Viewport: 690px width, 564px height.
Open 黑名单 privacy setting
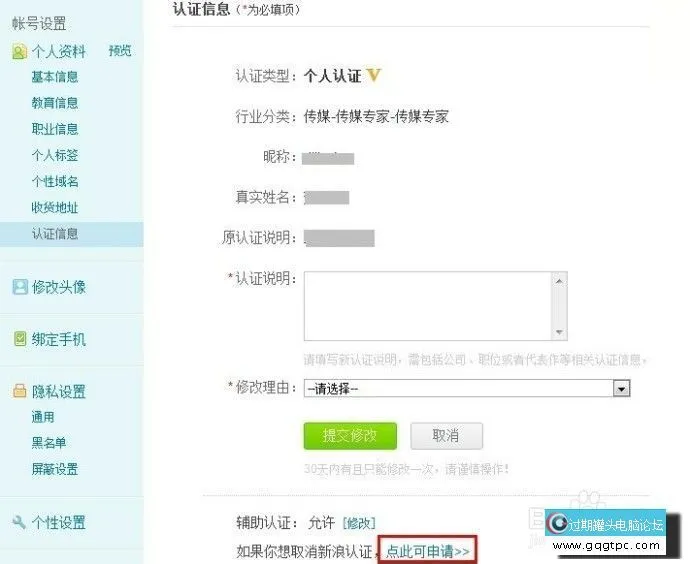(48, 443)
